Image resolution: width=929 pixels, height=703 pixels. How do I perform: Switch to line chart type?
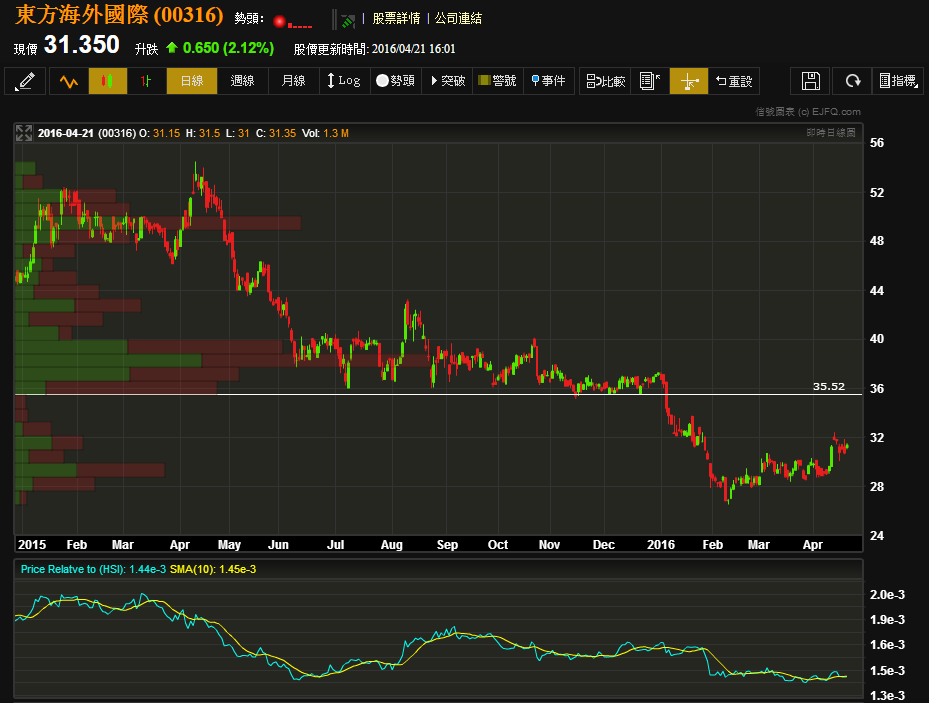pyautogui.click(x=69, y=81)
